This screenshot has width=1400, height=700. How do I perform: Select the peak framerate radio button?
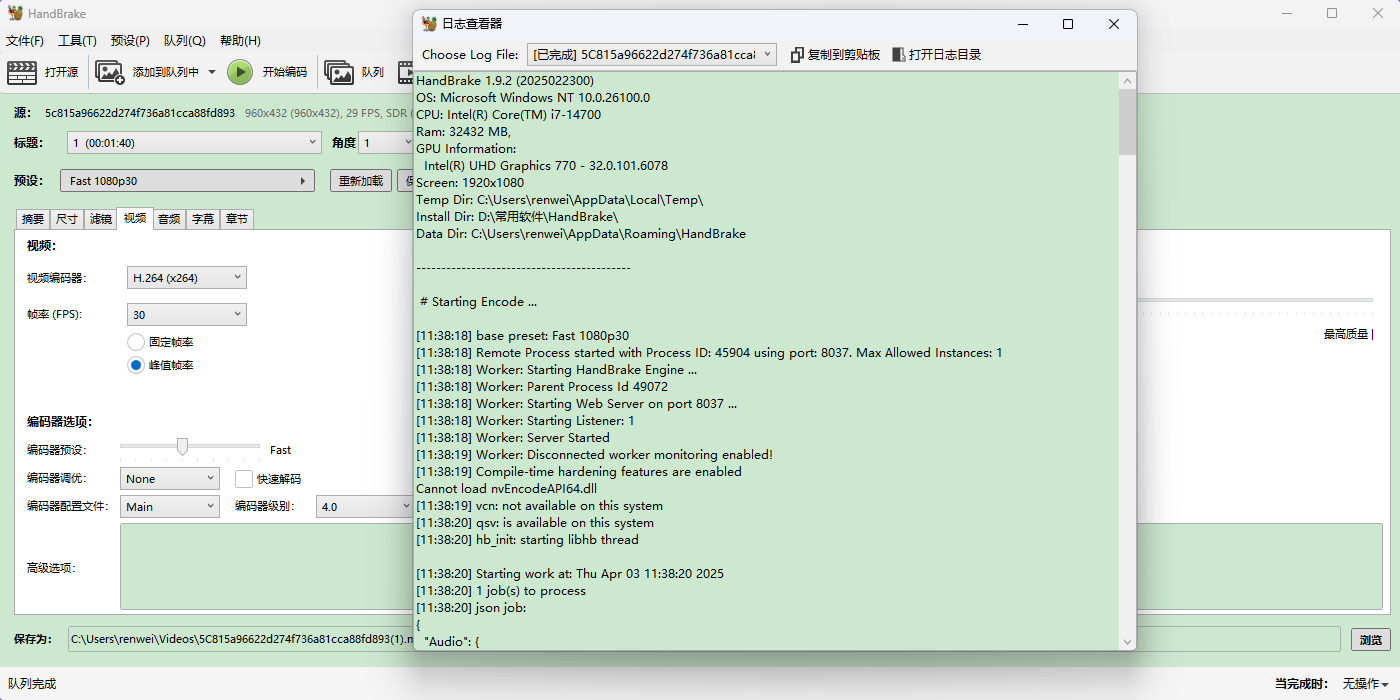click(x=136, y=365)
